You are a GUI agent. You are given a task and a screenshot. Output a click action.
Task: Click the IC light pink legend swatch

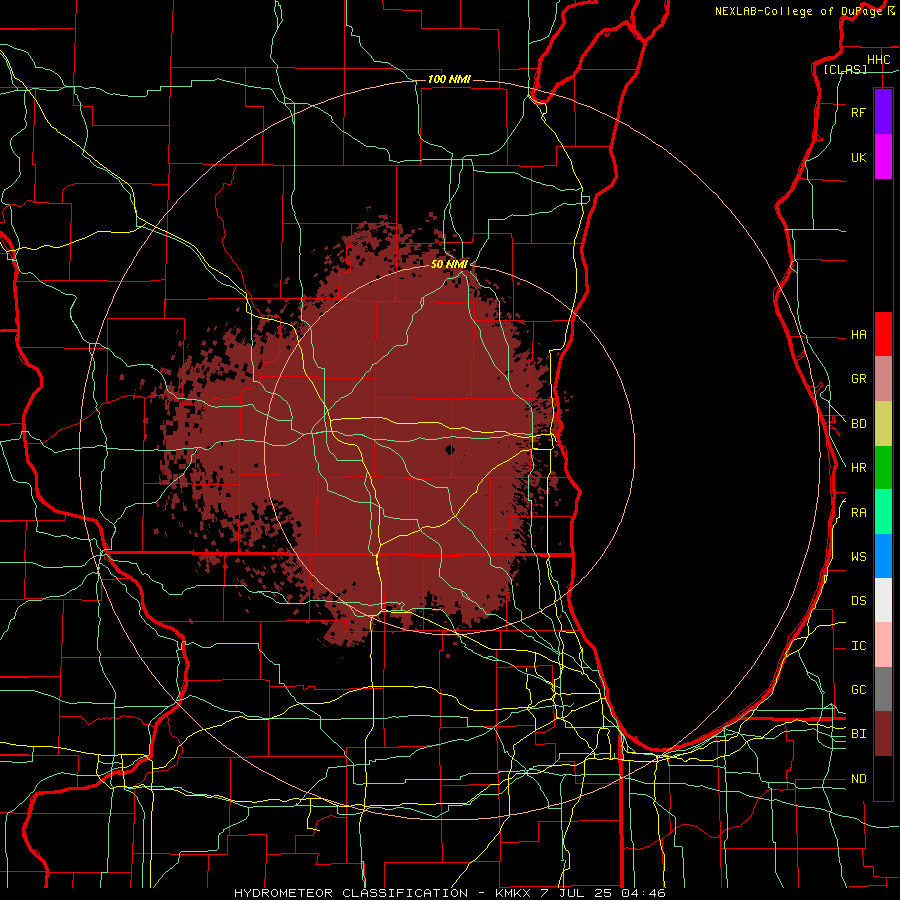click(883, 645)
